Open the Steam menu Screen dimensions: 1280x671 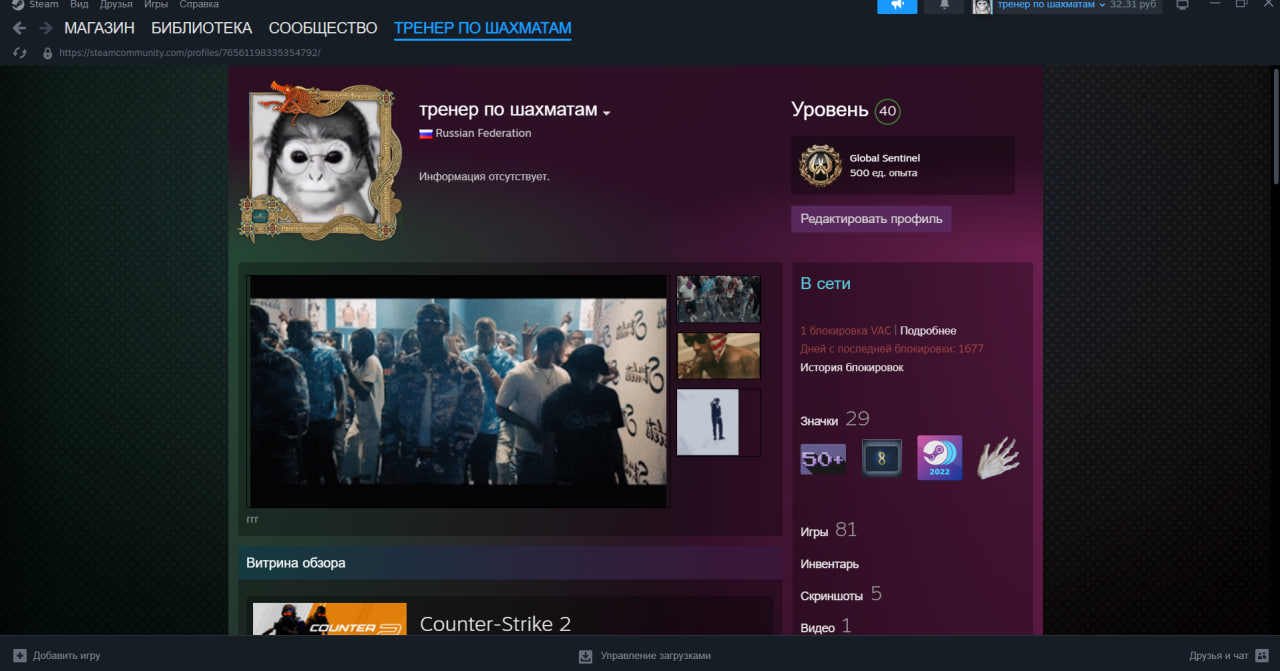tap(44, 5)
